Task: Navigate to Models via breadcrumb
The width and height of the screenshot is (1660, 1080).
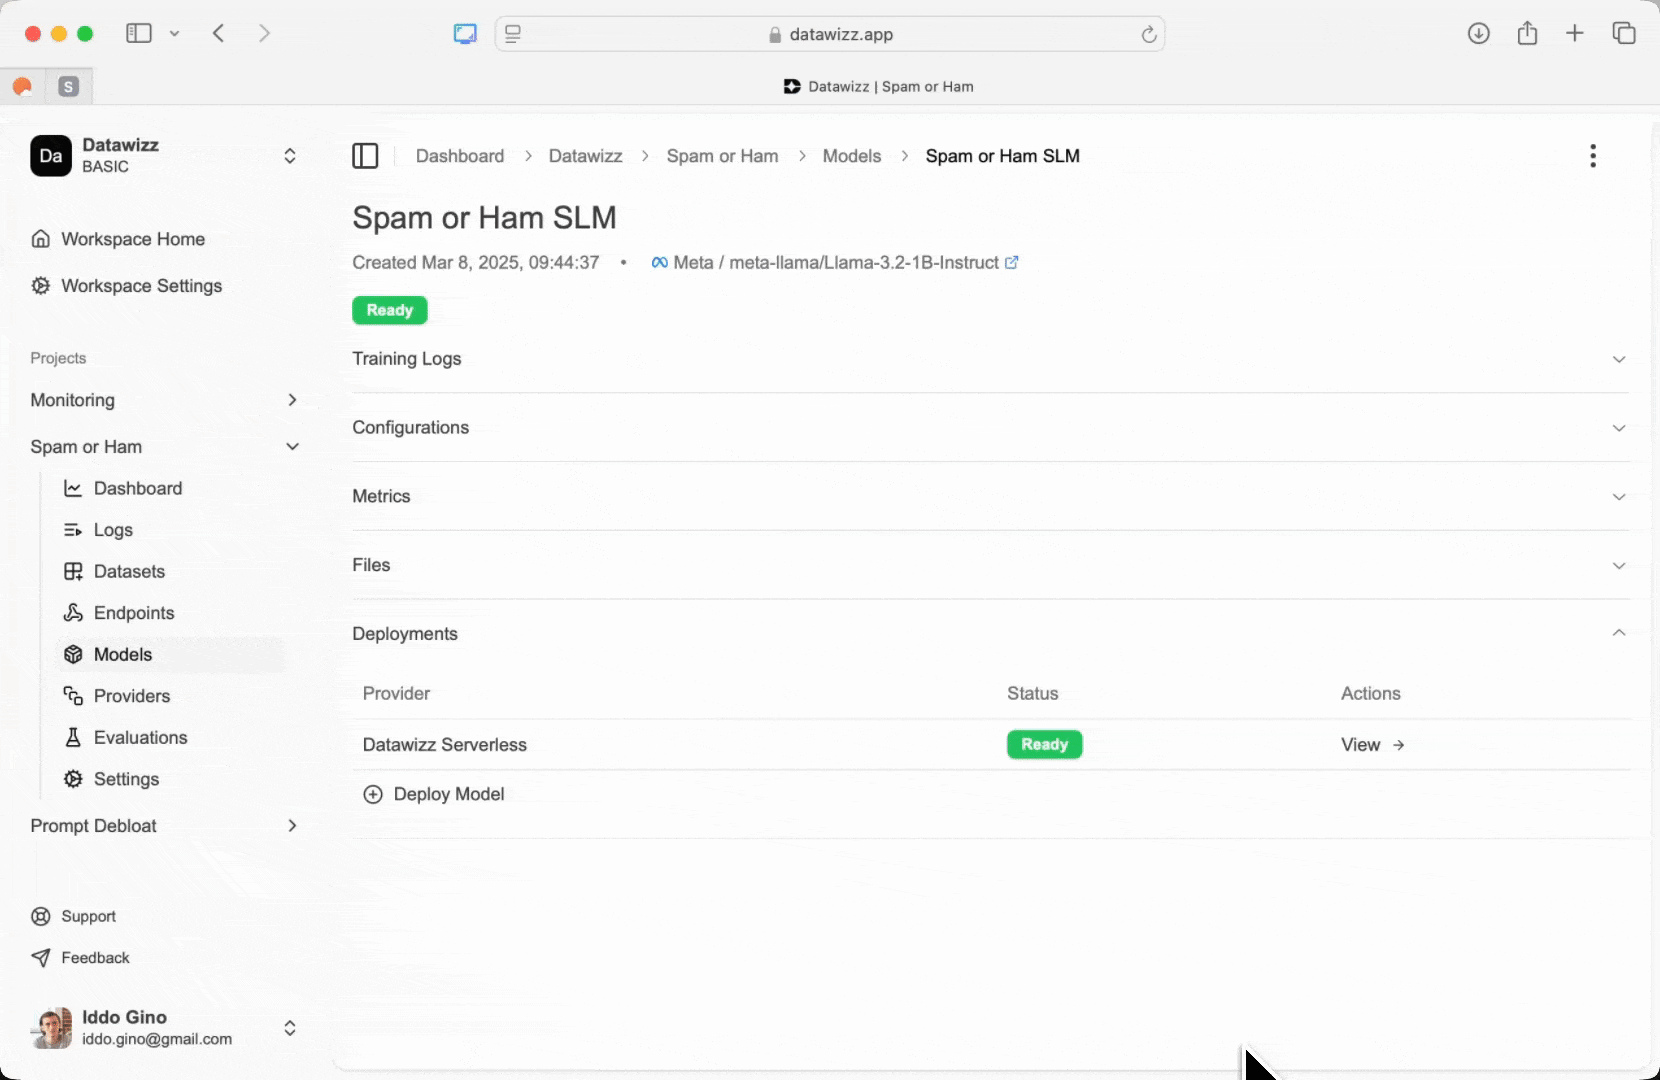Action: tap(851, 156)
